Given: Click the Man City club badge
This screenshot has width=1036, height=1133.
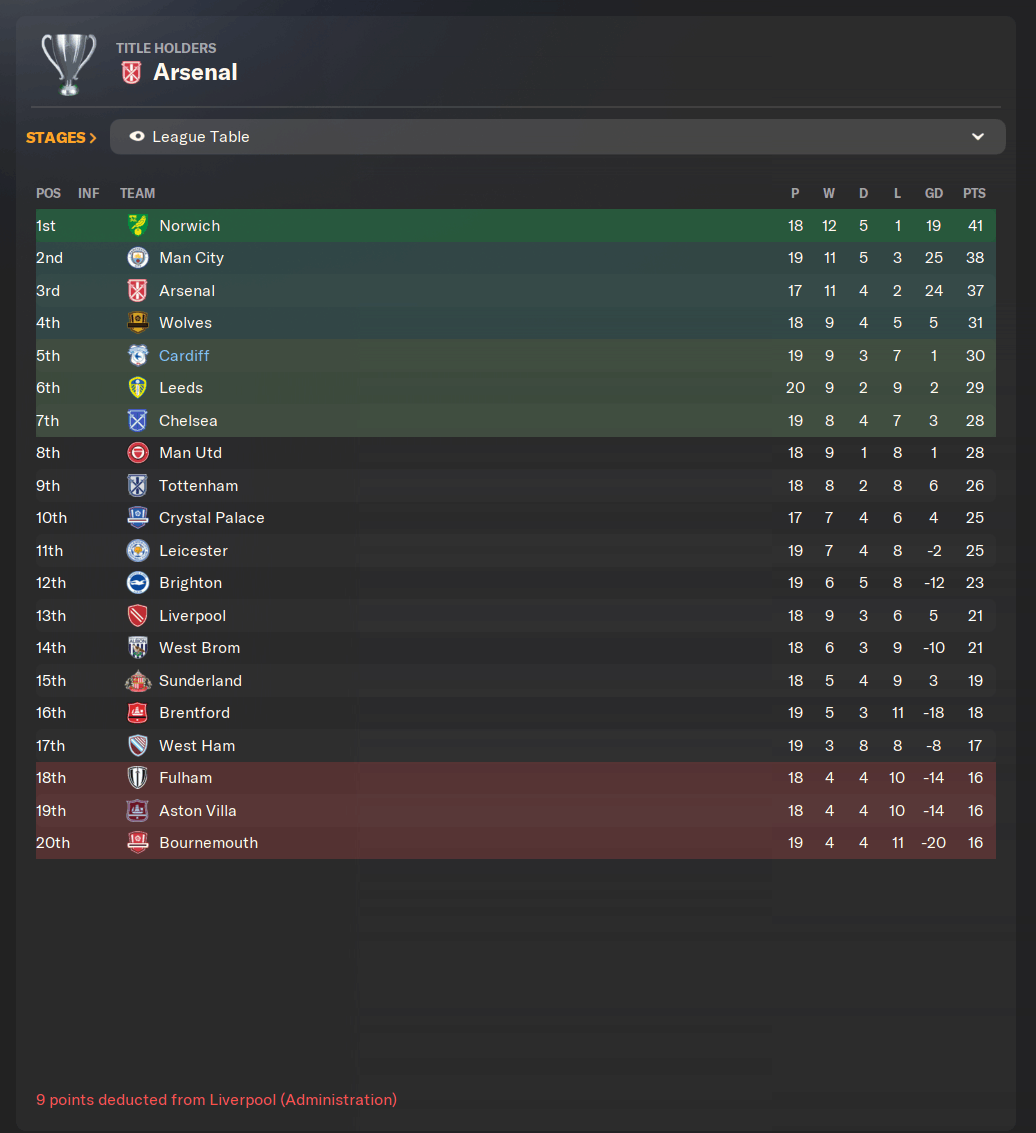Looking at the screenshot, I should (x=138, y=258).
